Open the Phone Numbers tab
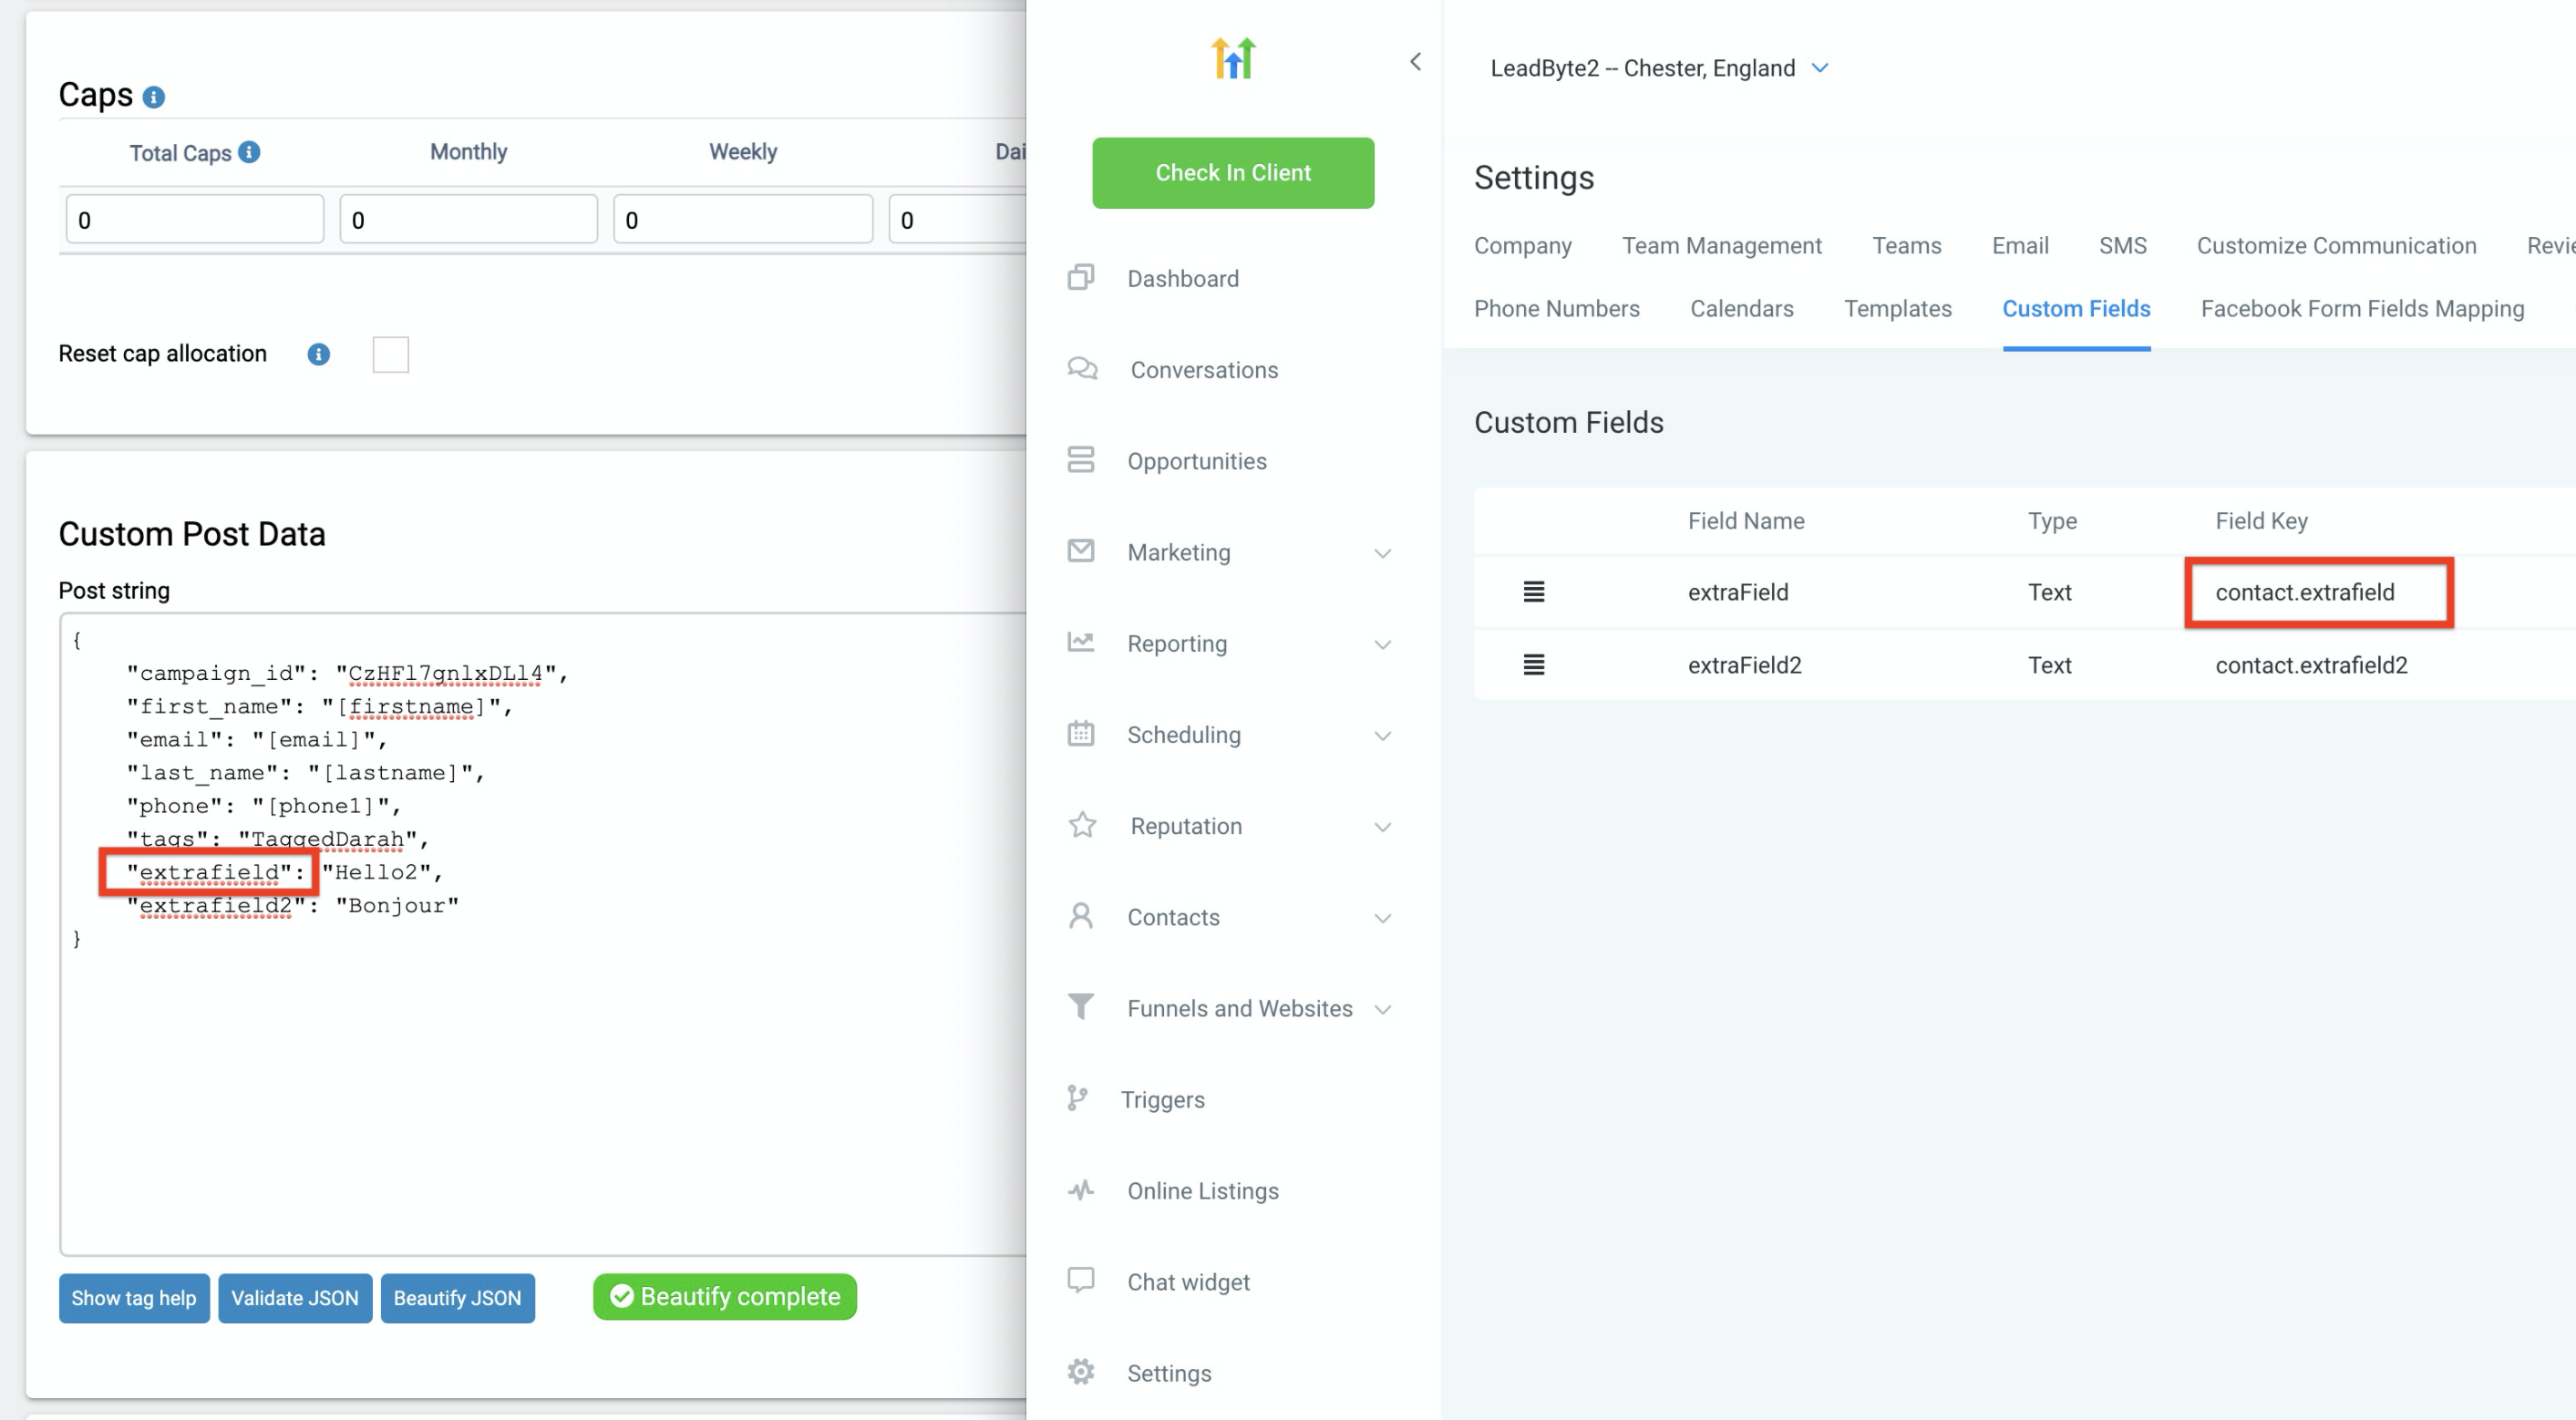 (x=1557, y=308)
